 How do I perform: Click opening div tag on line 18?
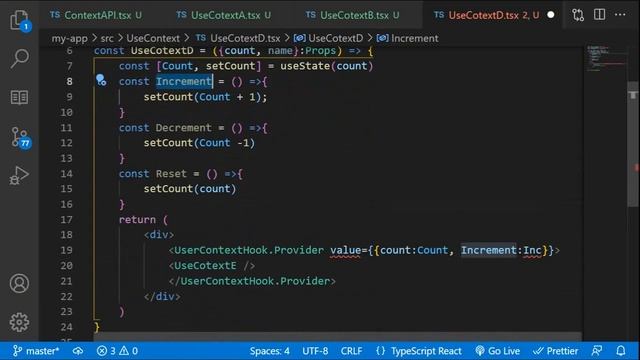coord(159,235)
